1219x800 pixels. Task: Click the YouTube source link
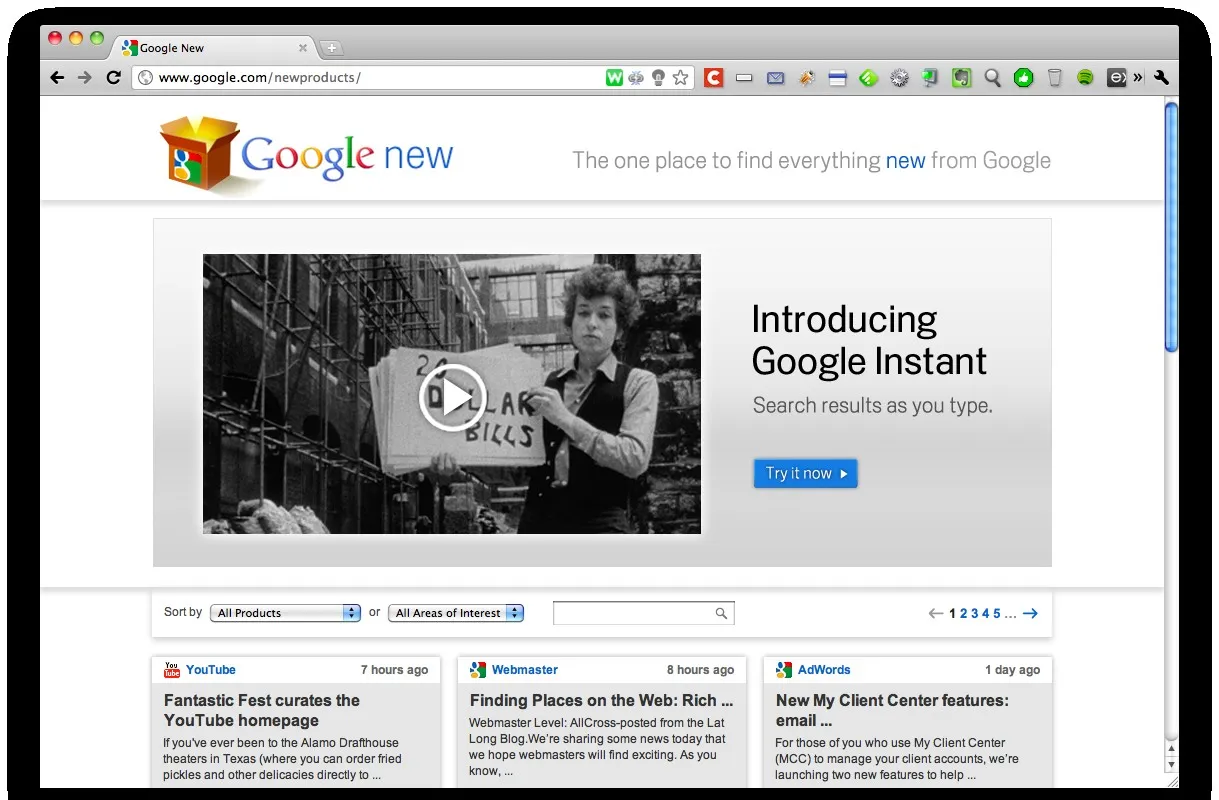(211, 670)
